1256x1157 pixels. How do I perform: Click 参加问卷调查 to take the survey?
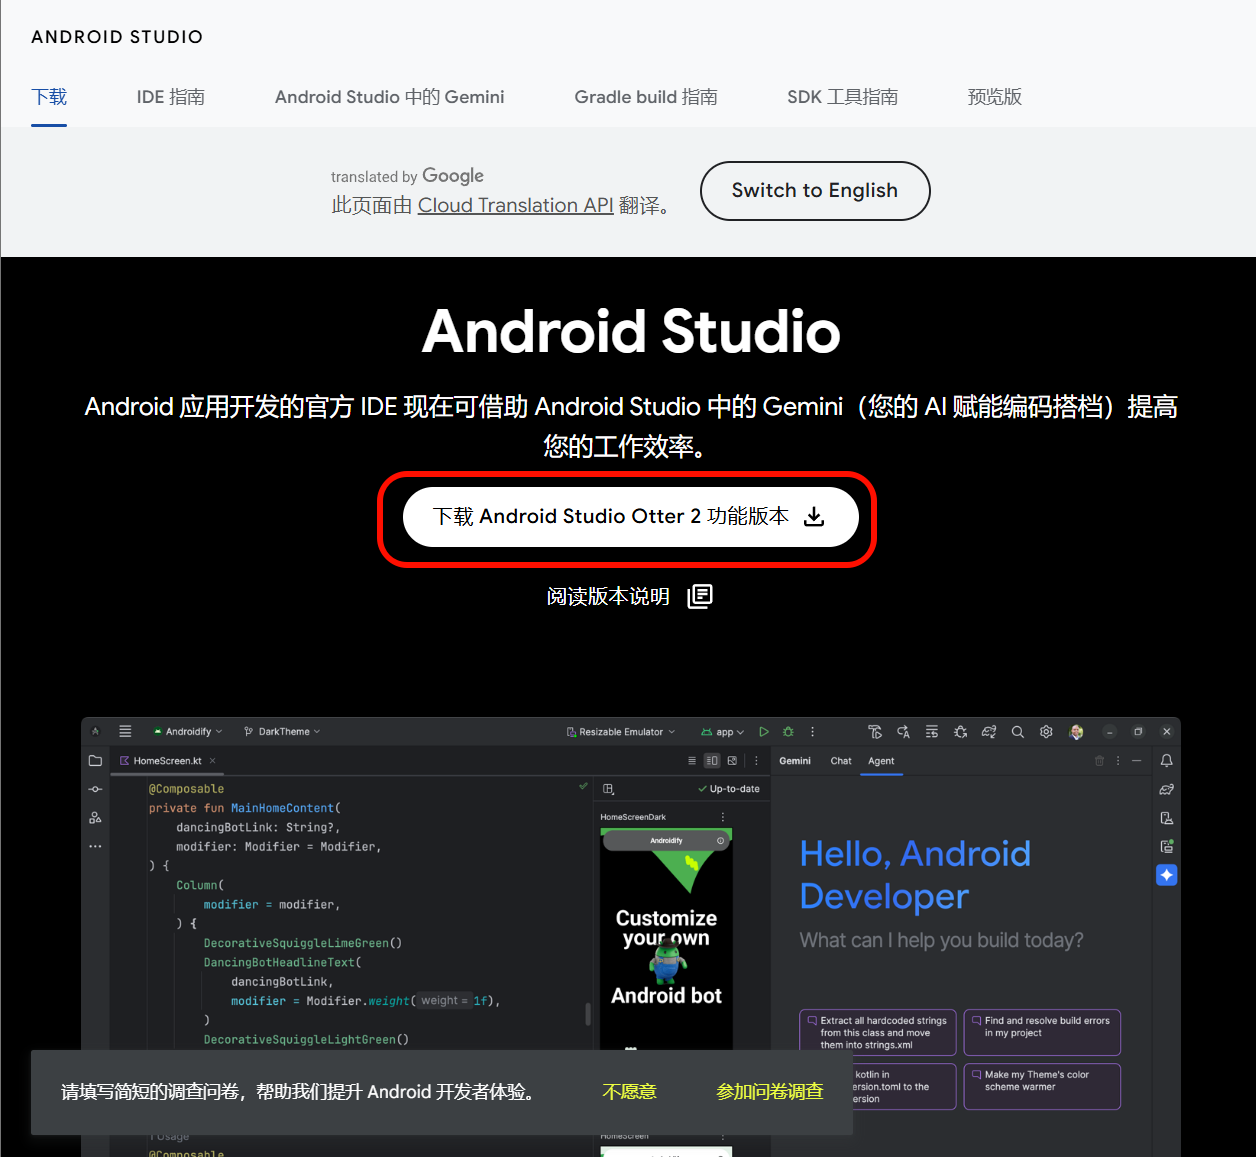click(770, 1092)
